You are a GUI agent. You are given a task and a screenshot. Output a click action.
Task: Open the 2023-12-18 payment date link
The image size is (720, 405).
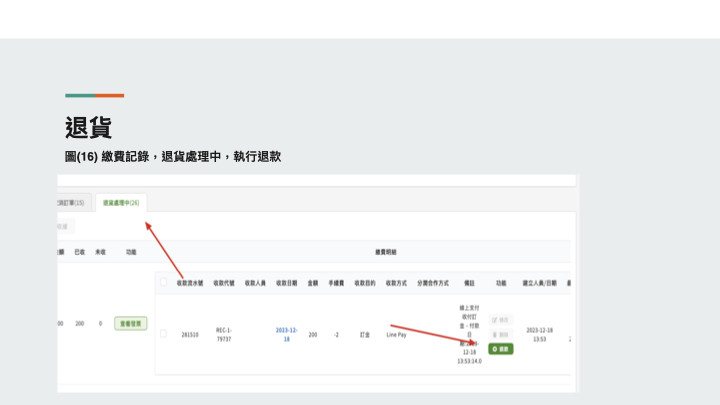click(x=287, y=334)
